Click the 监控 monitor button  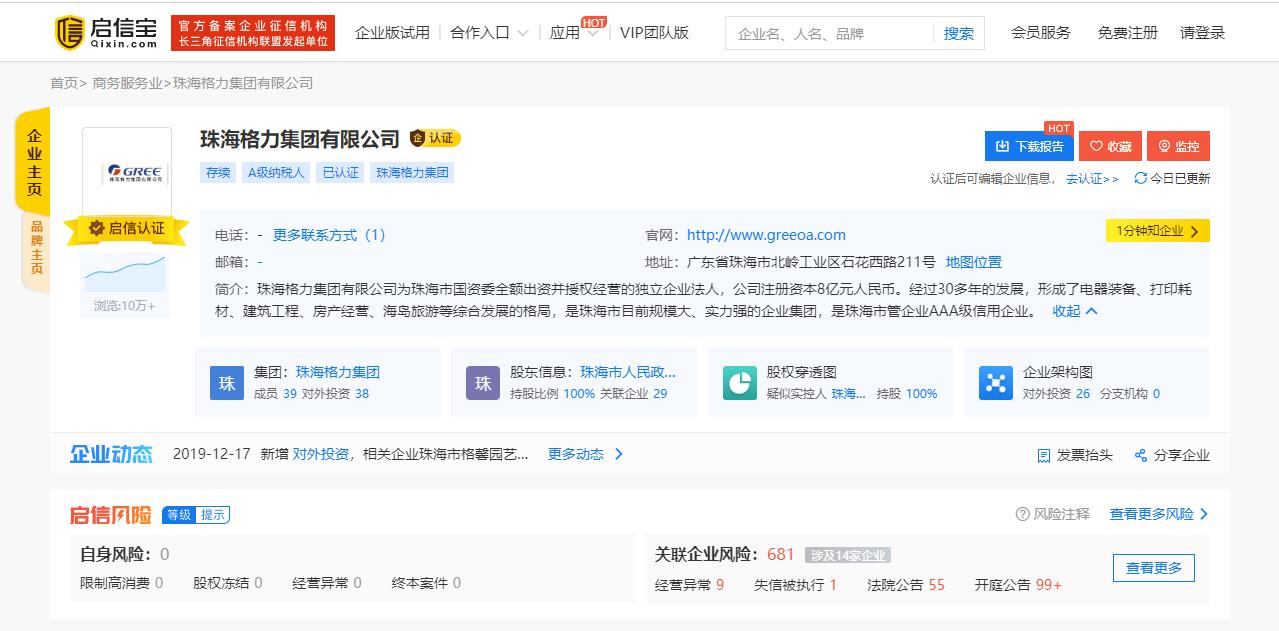[1178, 146]
